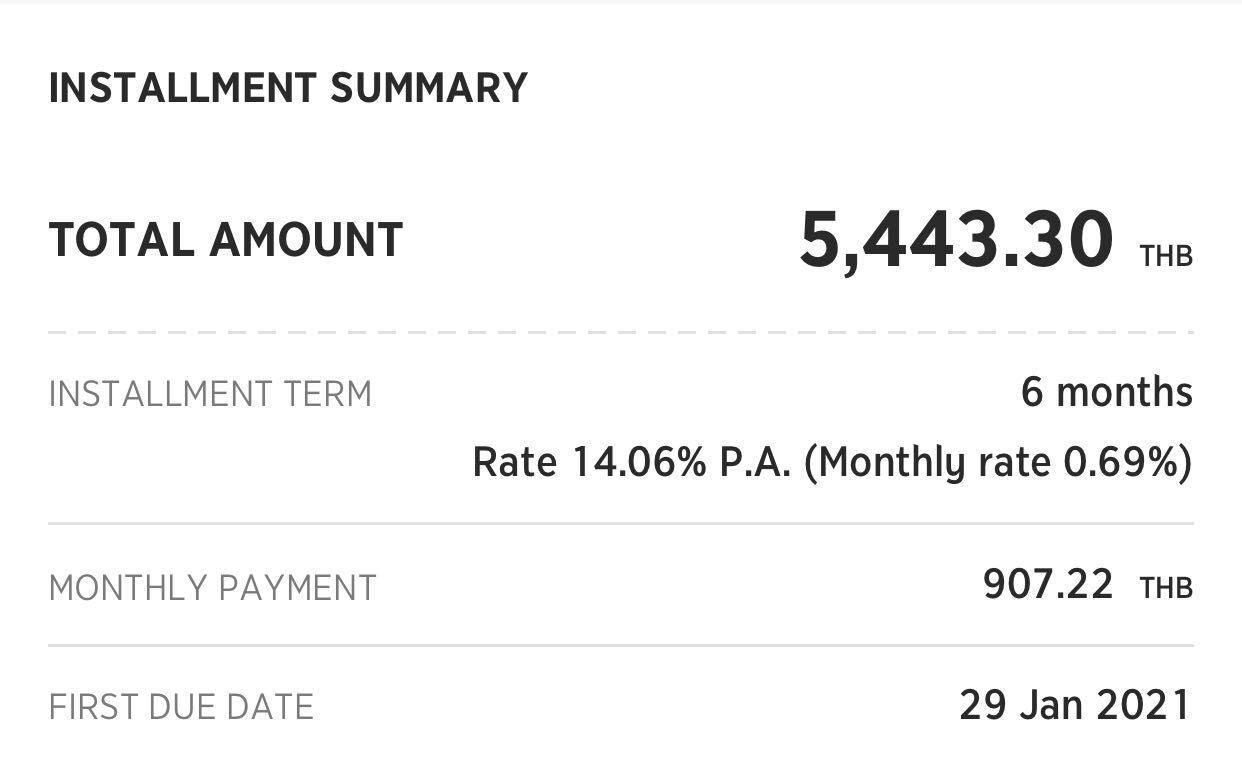Tap the word SUMMARY in the heading
Viewport: 1242px width, 780px height.
429,88
